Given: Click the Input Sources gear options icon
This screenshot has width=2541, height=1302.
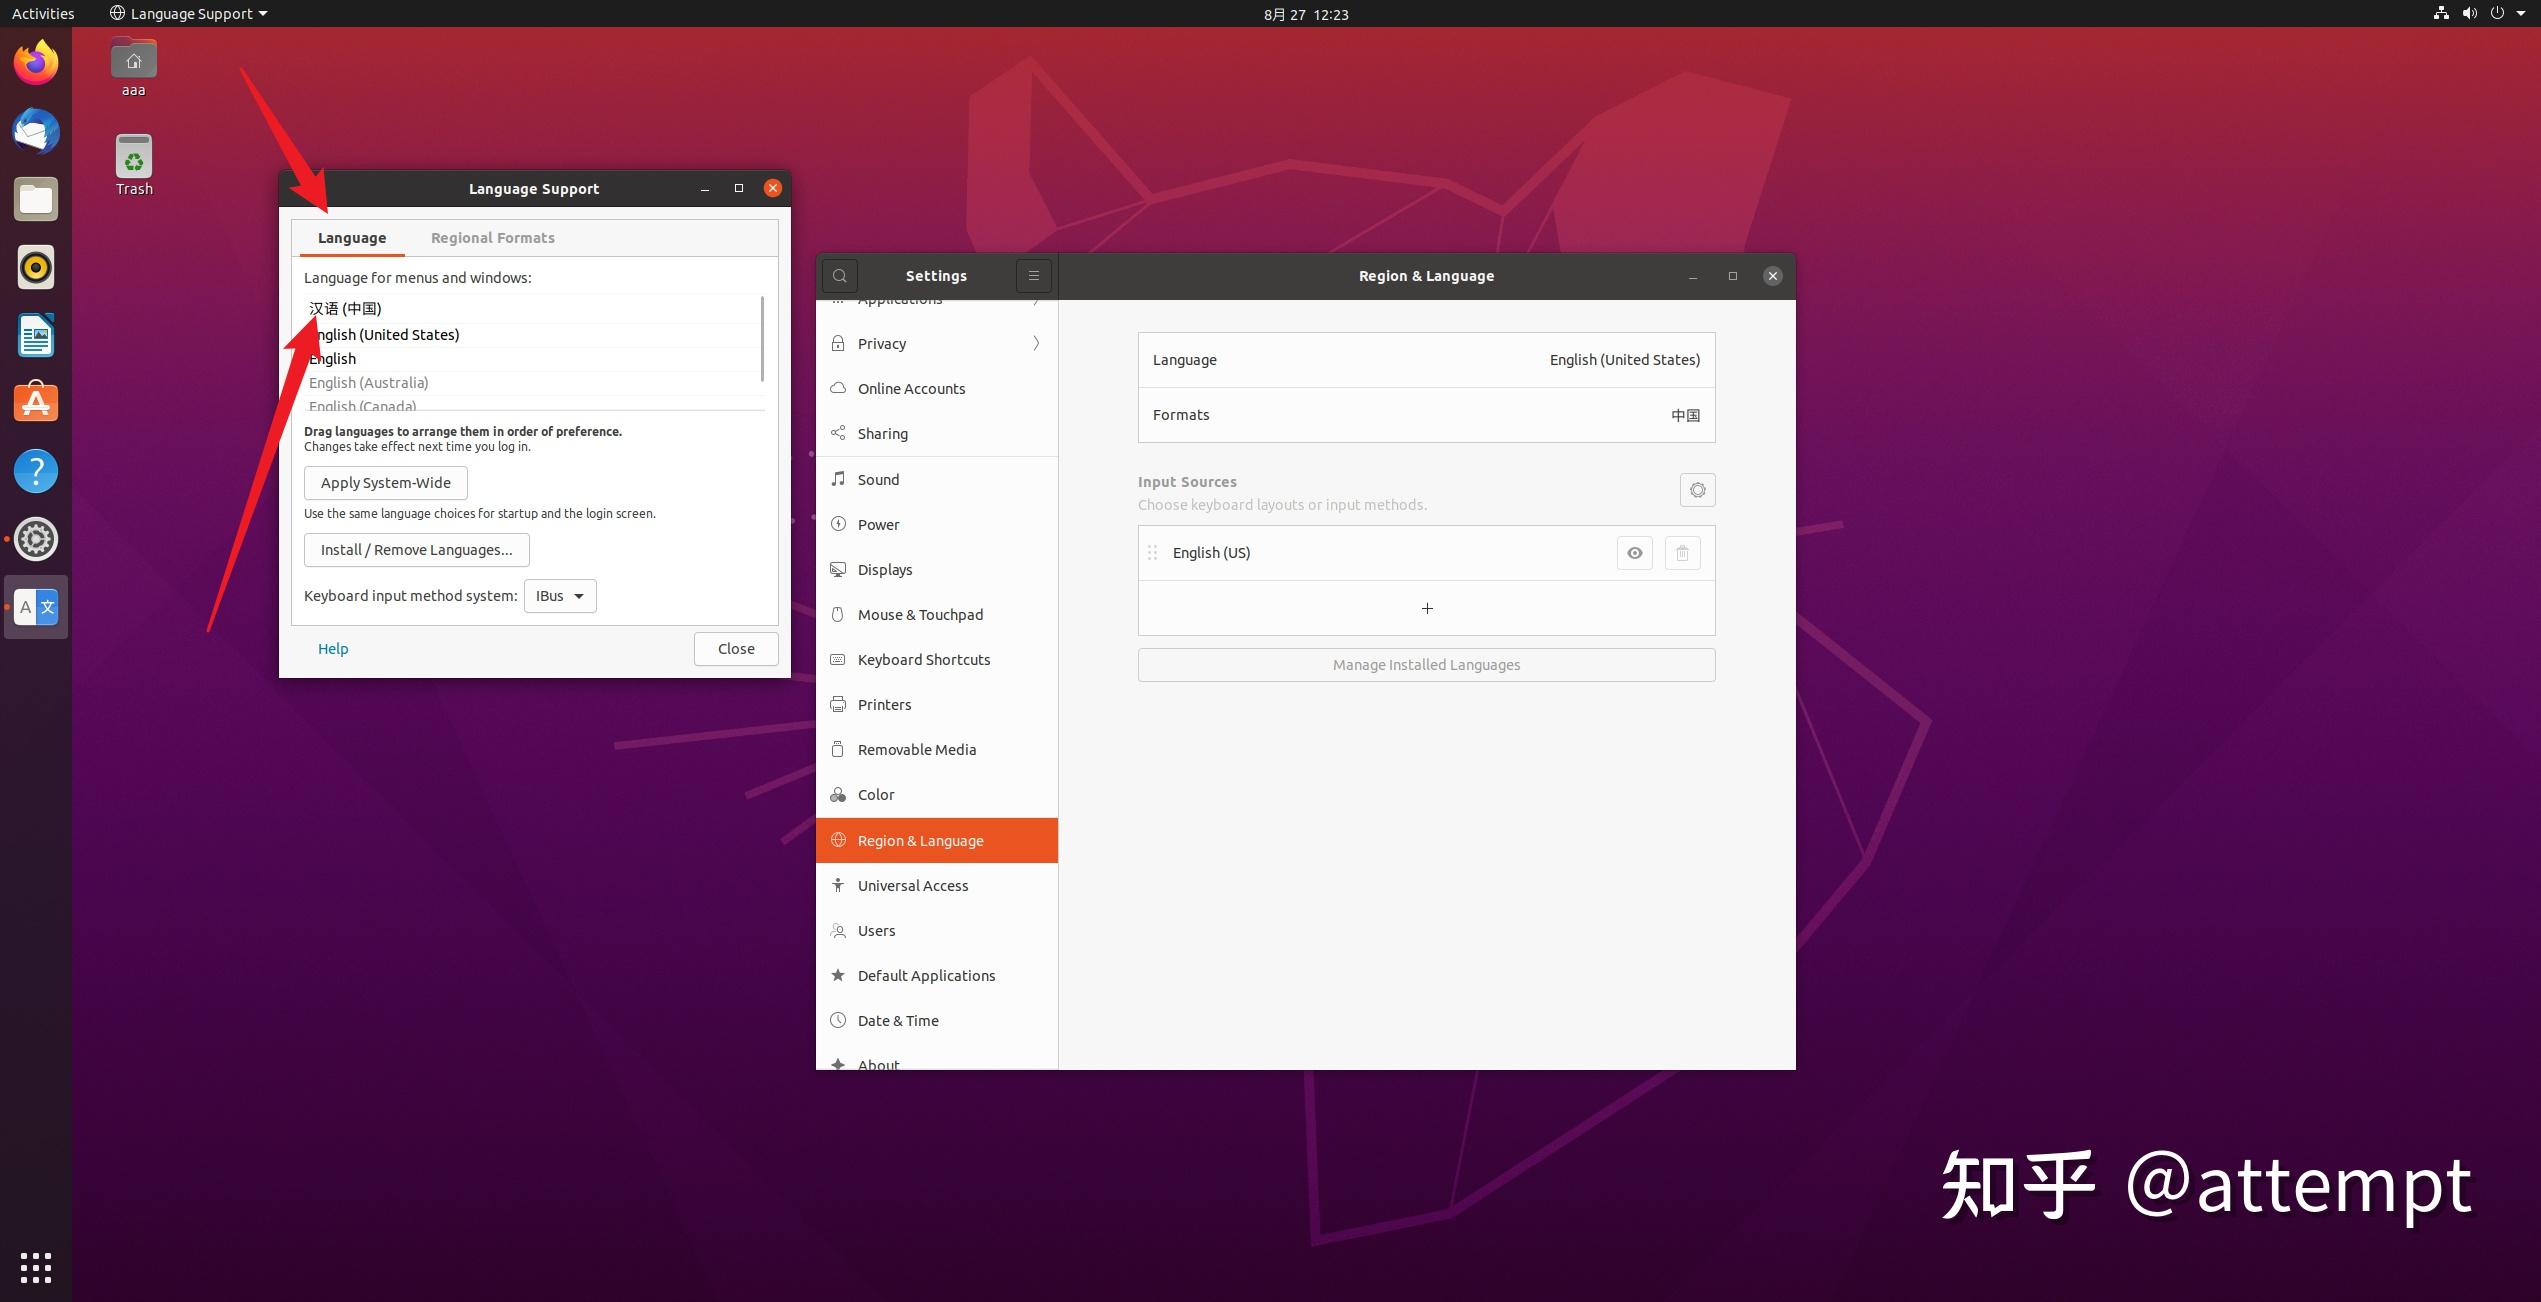Looking at the screenshot, I should [1697, 490].
